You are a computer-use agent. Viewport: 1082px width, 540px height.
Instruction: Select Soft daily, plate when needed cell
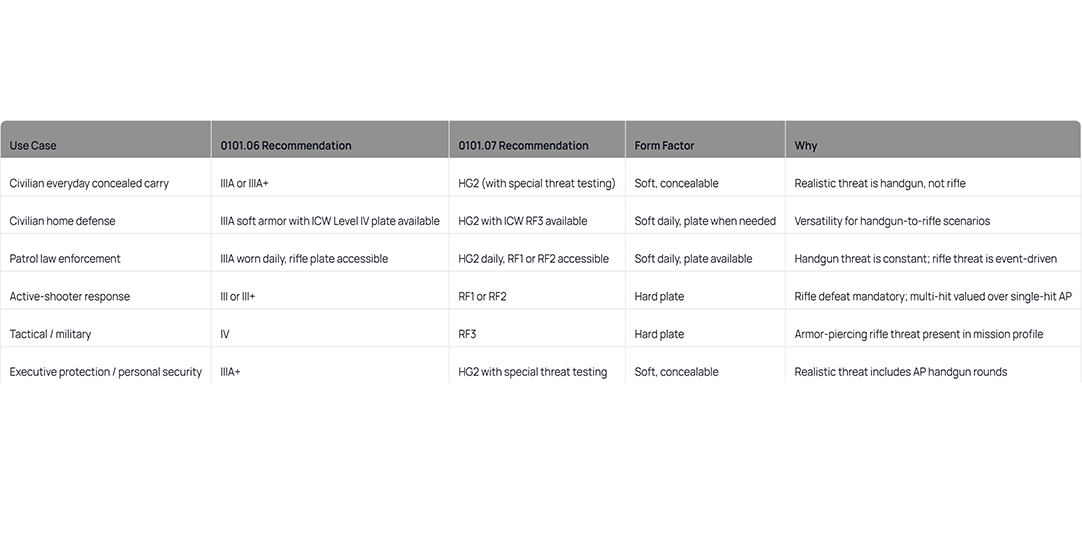(x=705, y=221)
